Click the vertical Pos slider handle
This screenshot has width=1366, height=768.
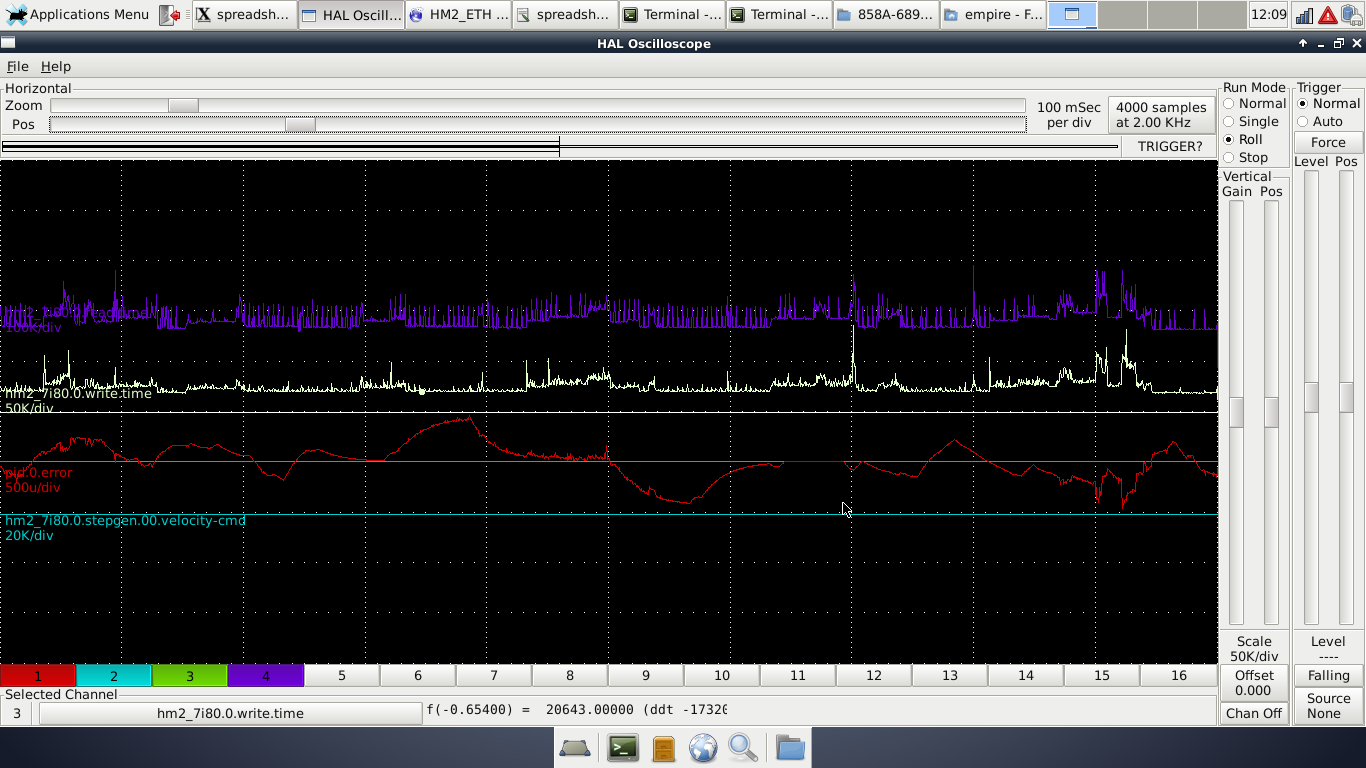click(x=1271, y=412)
